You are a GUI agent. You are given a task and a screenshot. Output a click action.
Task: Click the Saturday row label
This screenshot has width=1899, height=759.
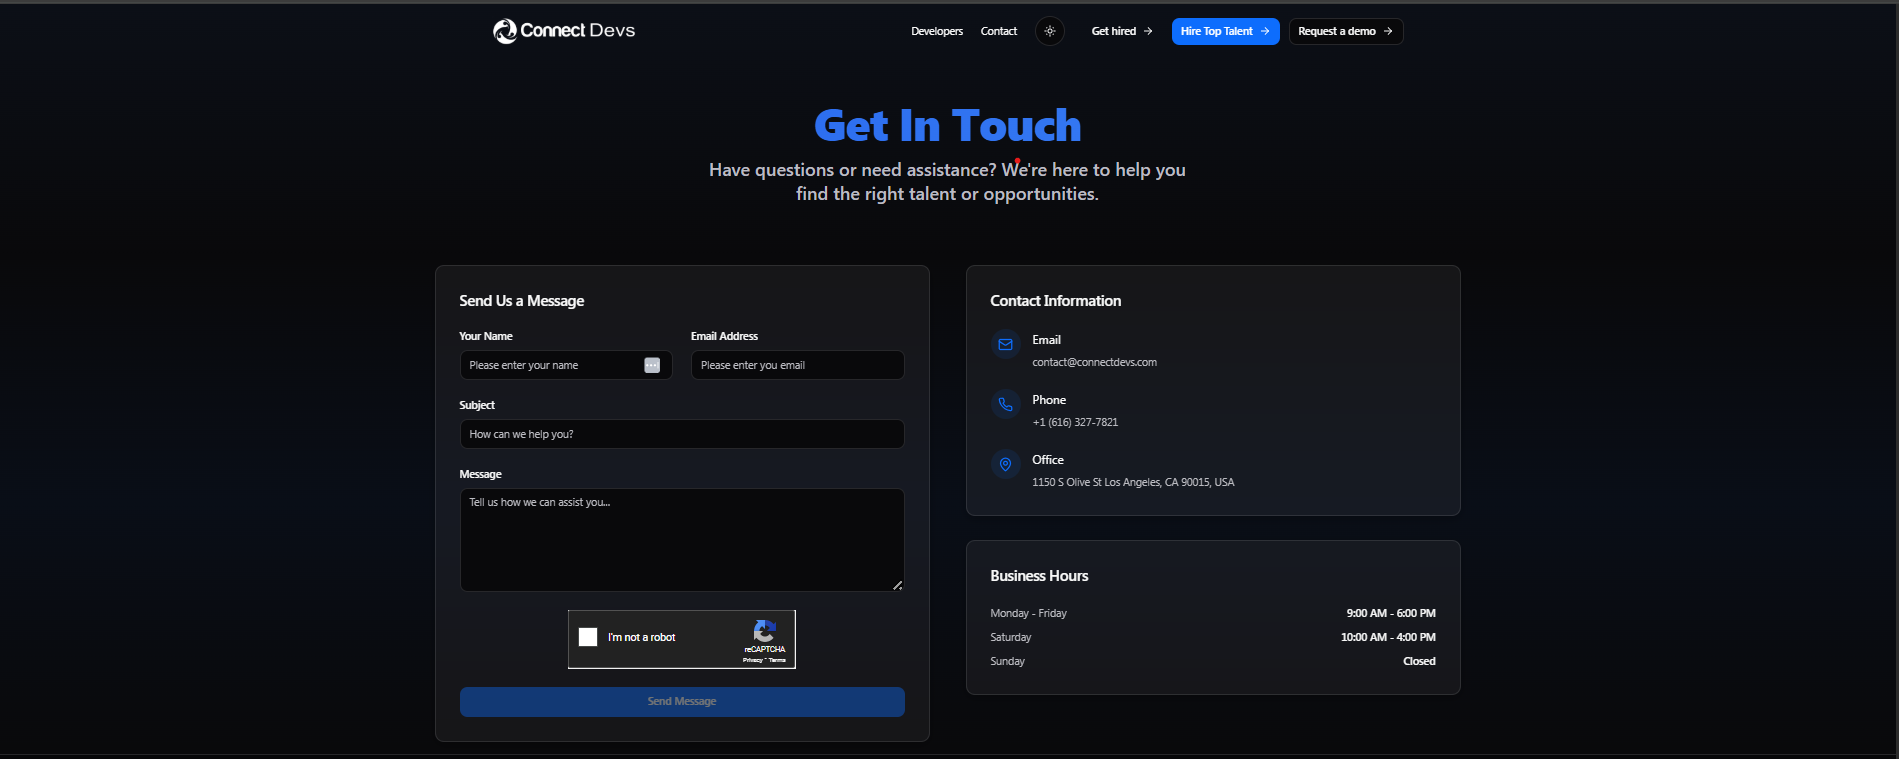tap(1011, 638)
